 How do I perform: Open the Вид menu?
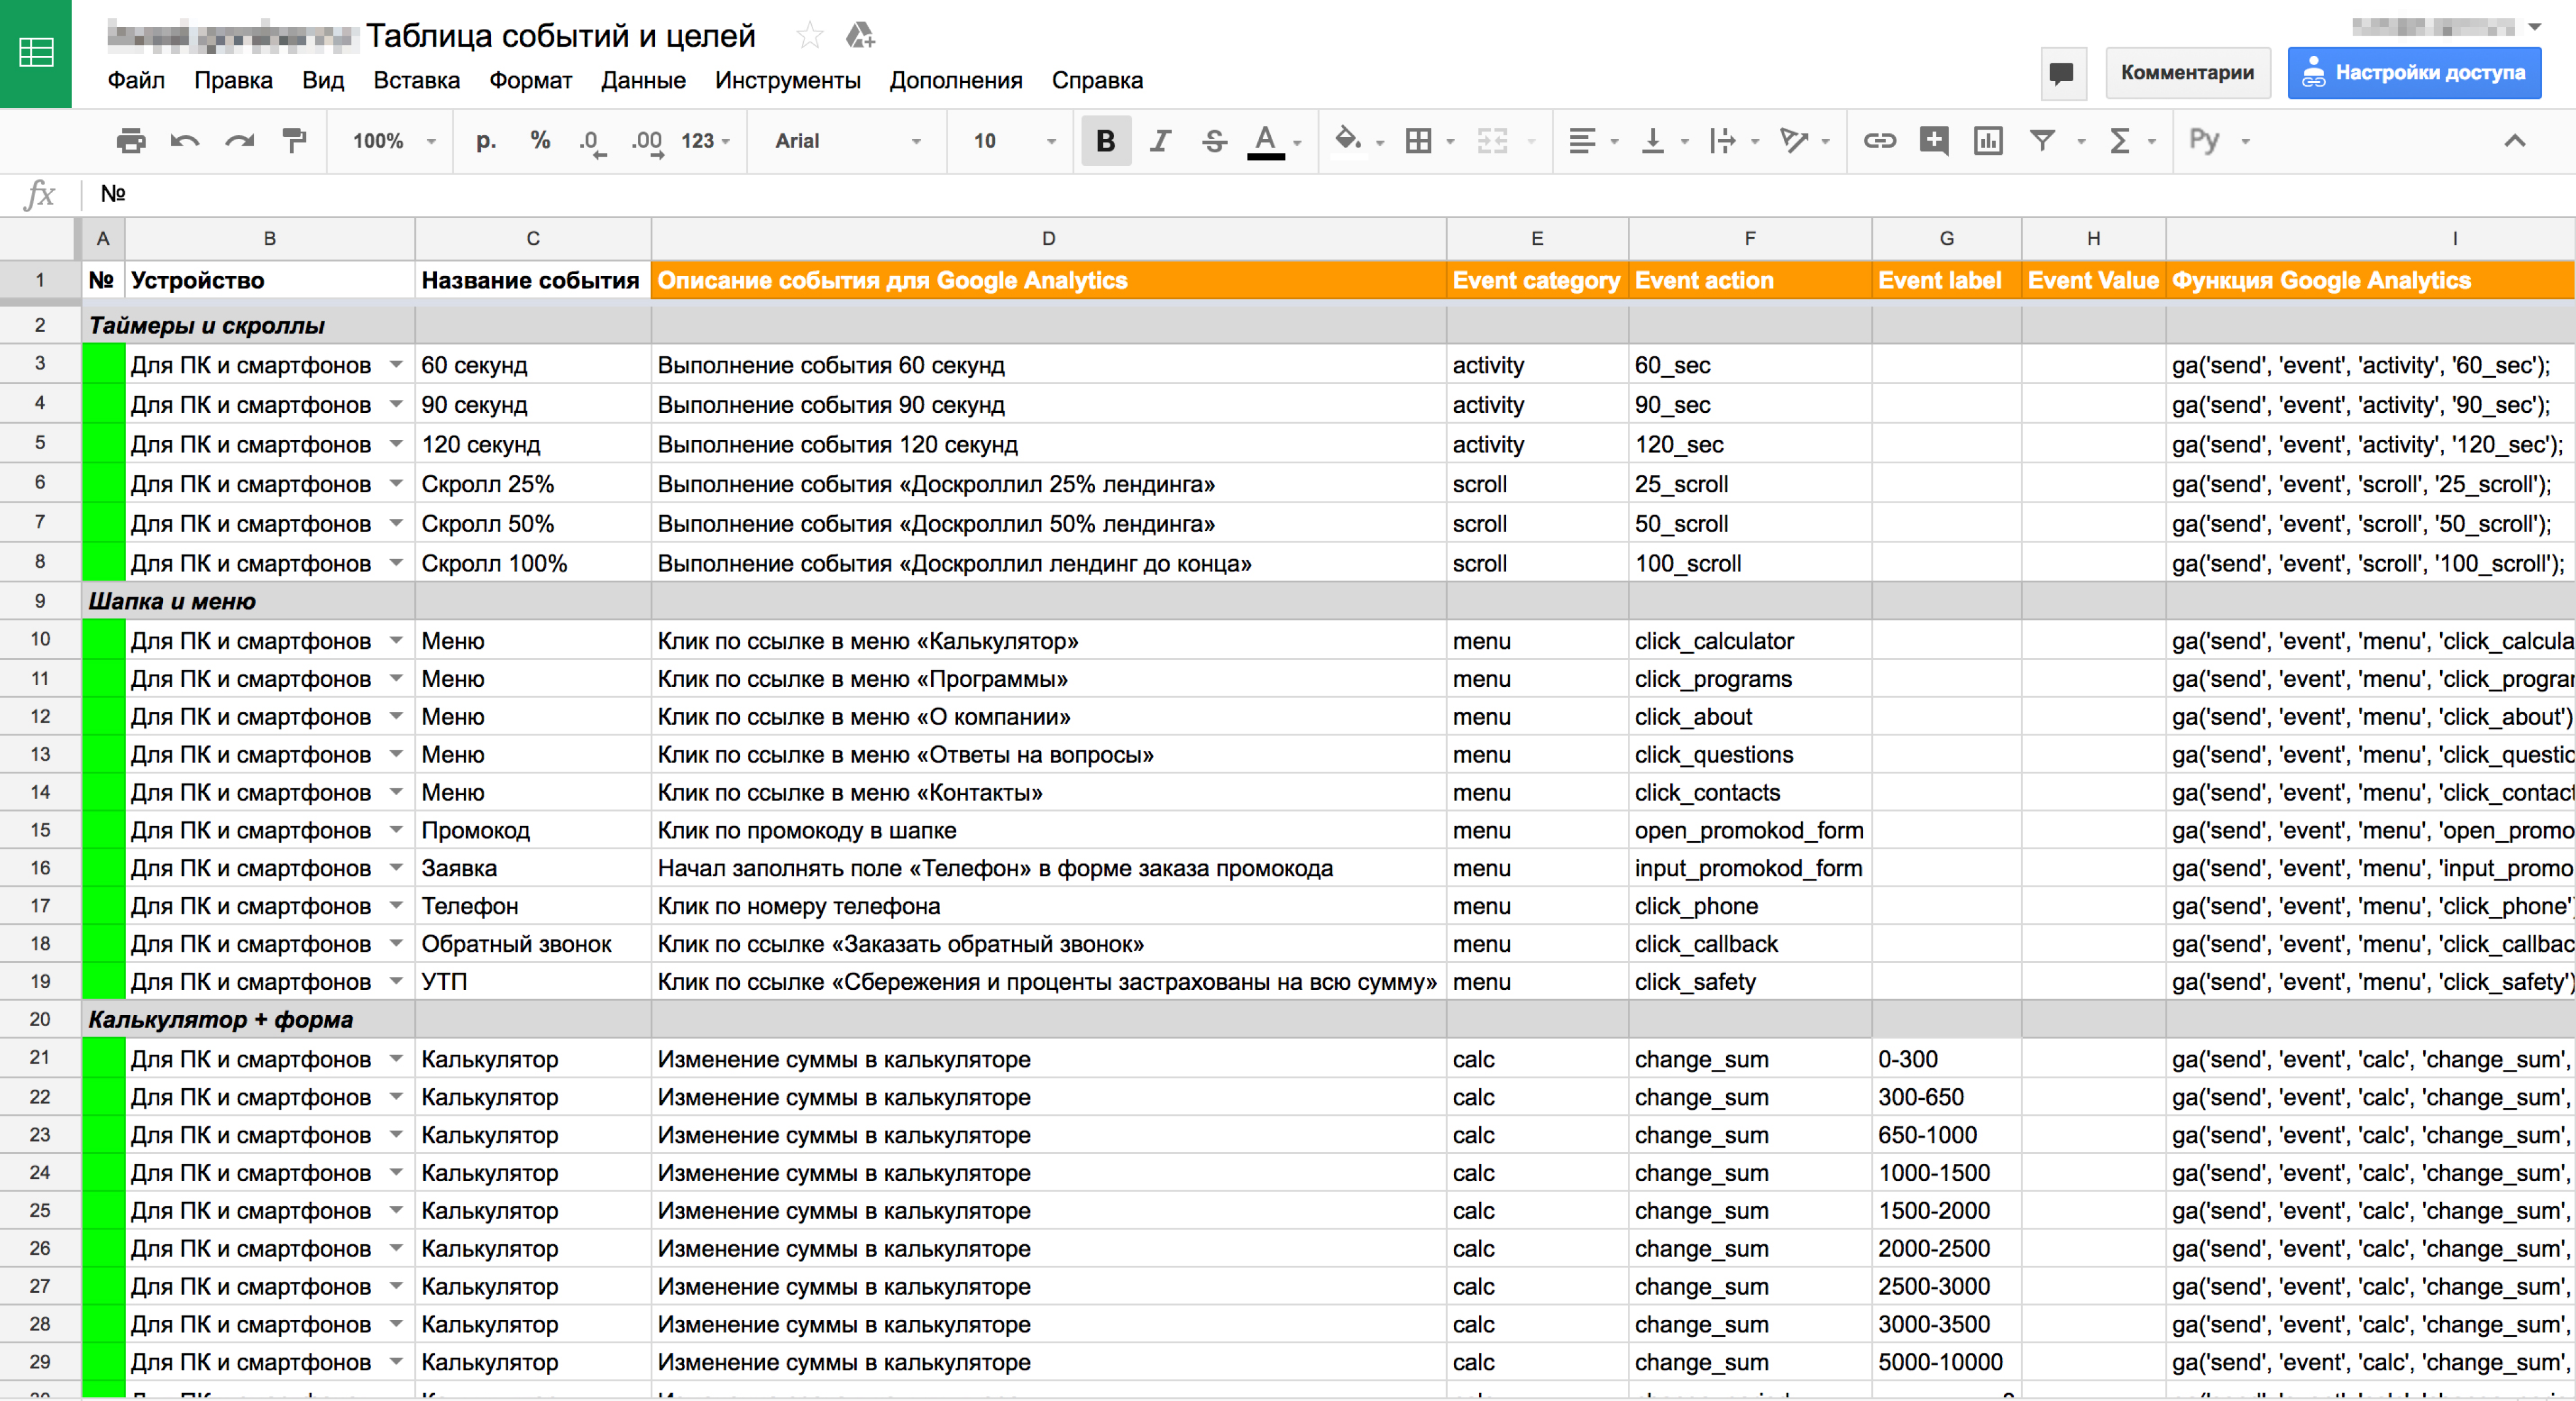(x=323, y=80)
